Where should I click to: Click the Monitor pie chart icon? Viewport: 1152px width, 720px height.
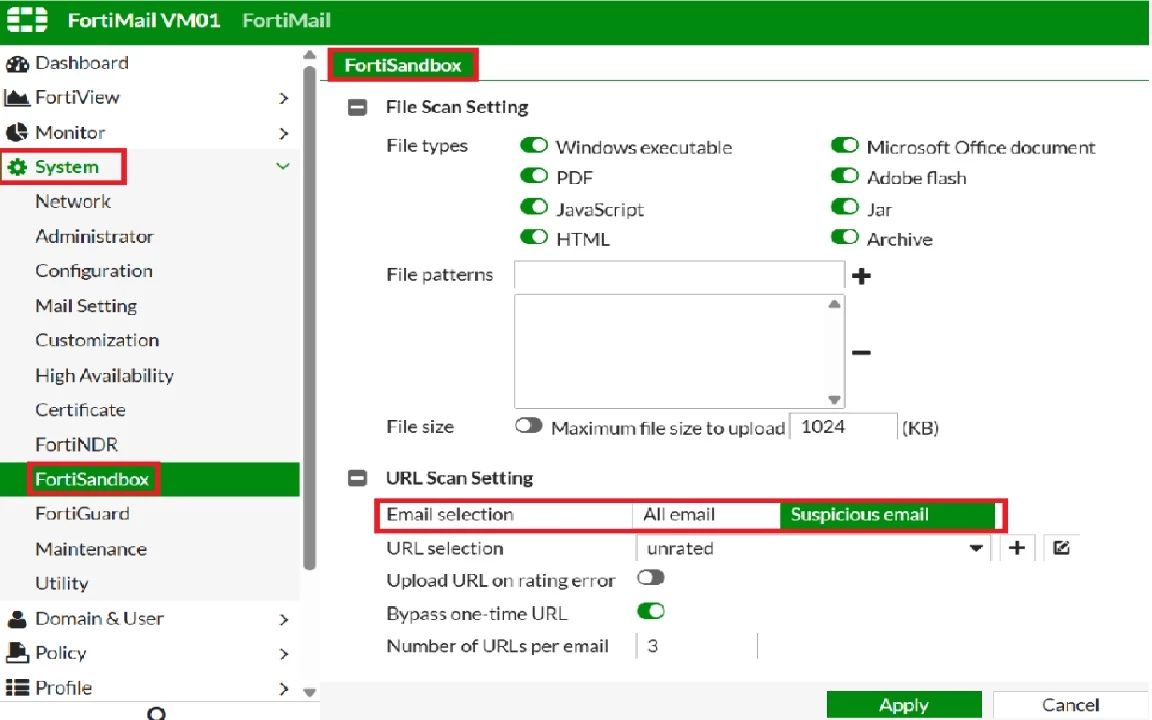[x=17, y=132]
